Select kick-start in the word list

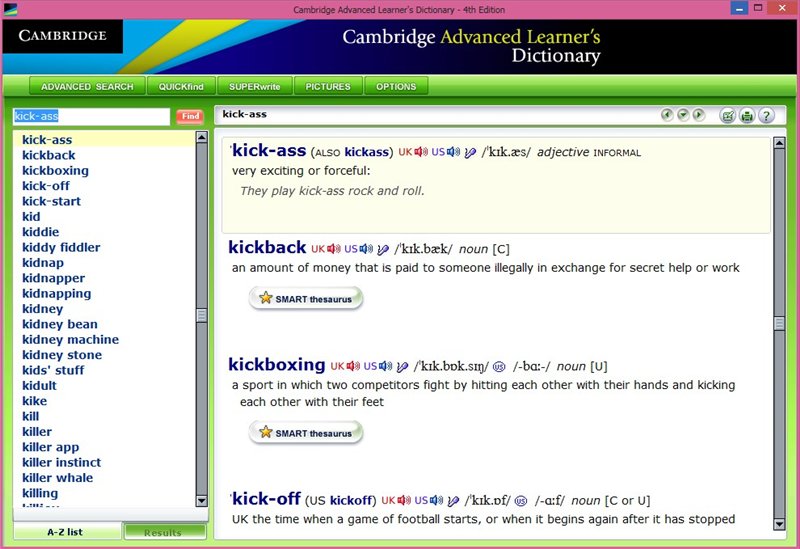coord(51,201)
